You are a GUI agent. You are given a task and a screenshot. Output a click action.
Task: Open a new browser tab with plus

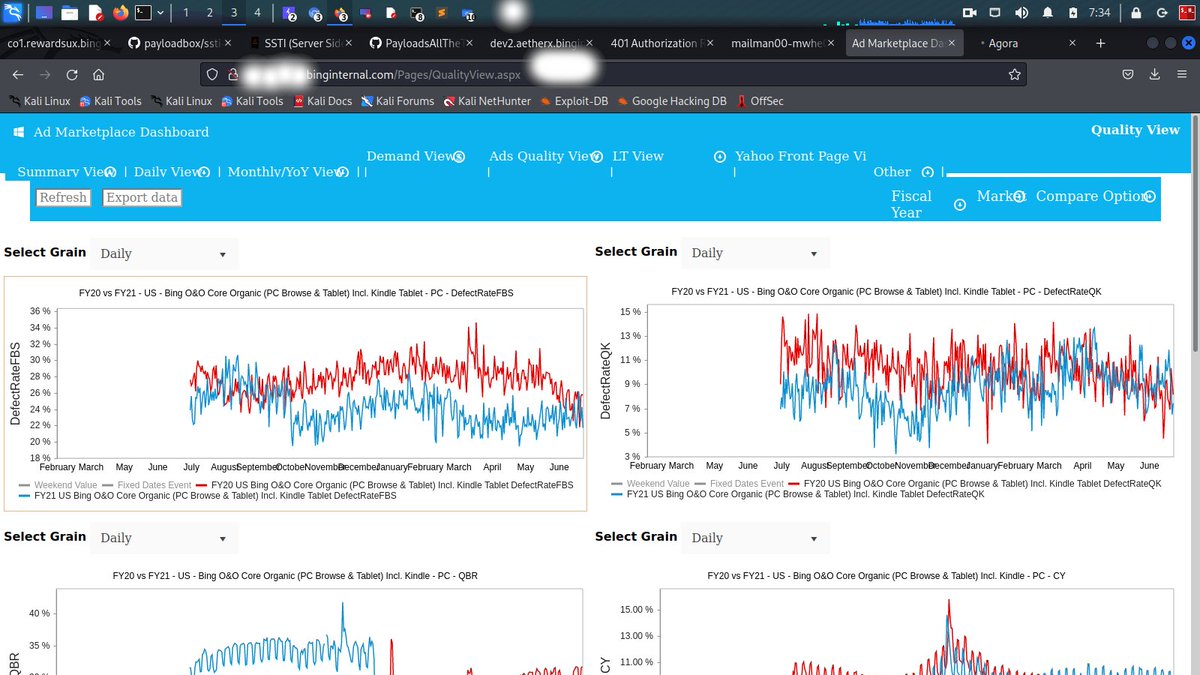[1100, 43]
